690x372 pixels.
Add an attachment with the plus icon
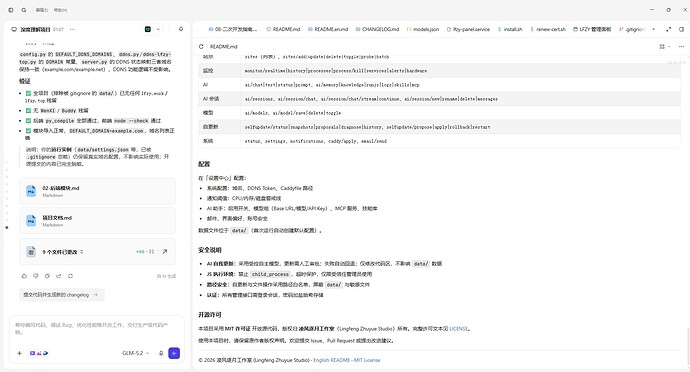19,353
